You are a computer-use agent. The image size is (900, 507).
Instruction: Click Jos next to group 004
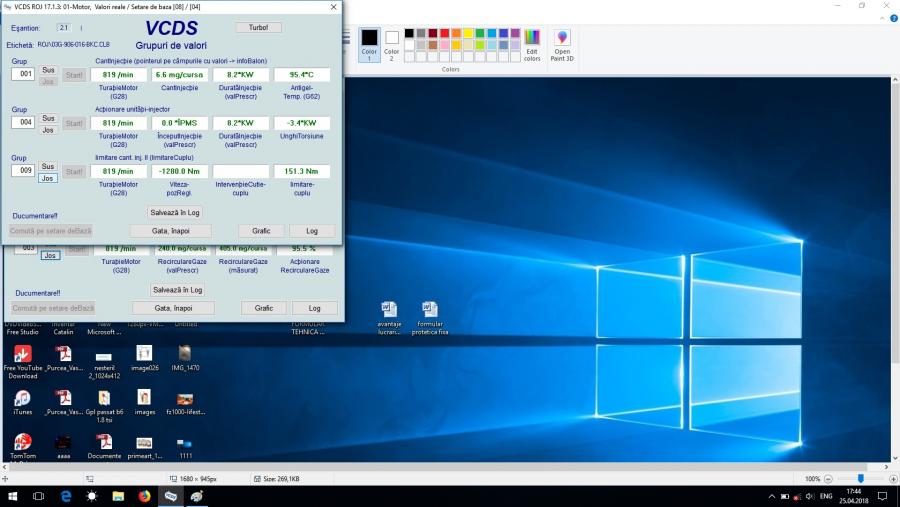point(49,130)
